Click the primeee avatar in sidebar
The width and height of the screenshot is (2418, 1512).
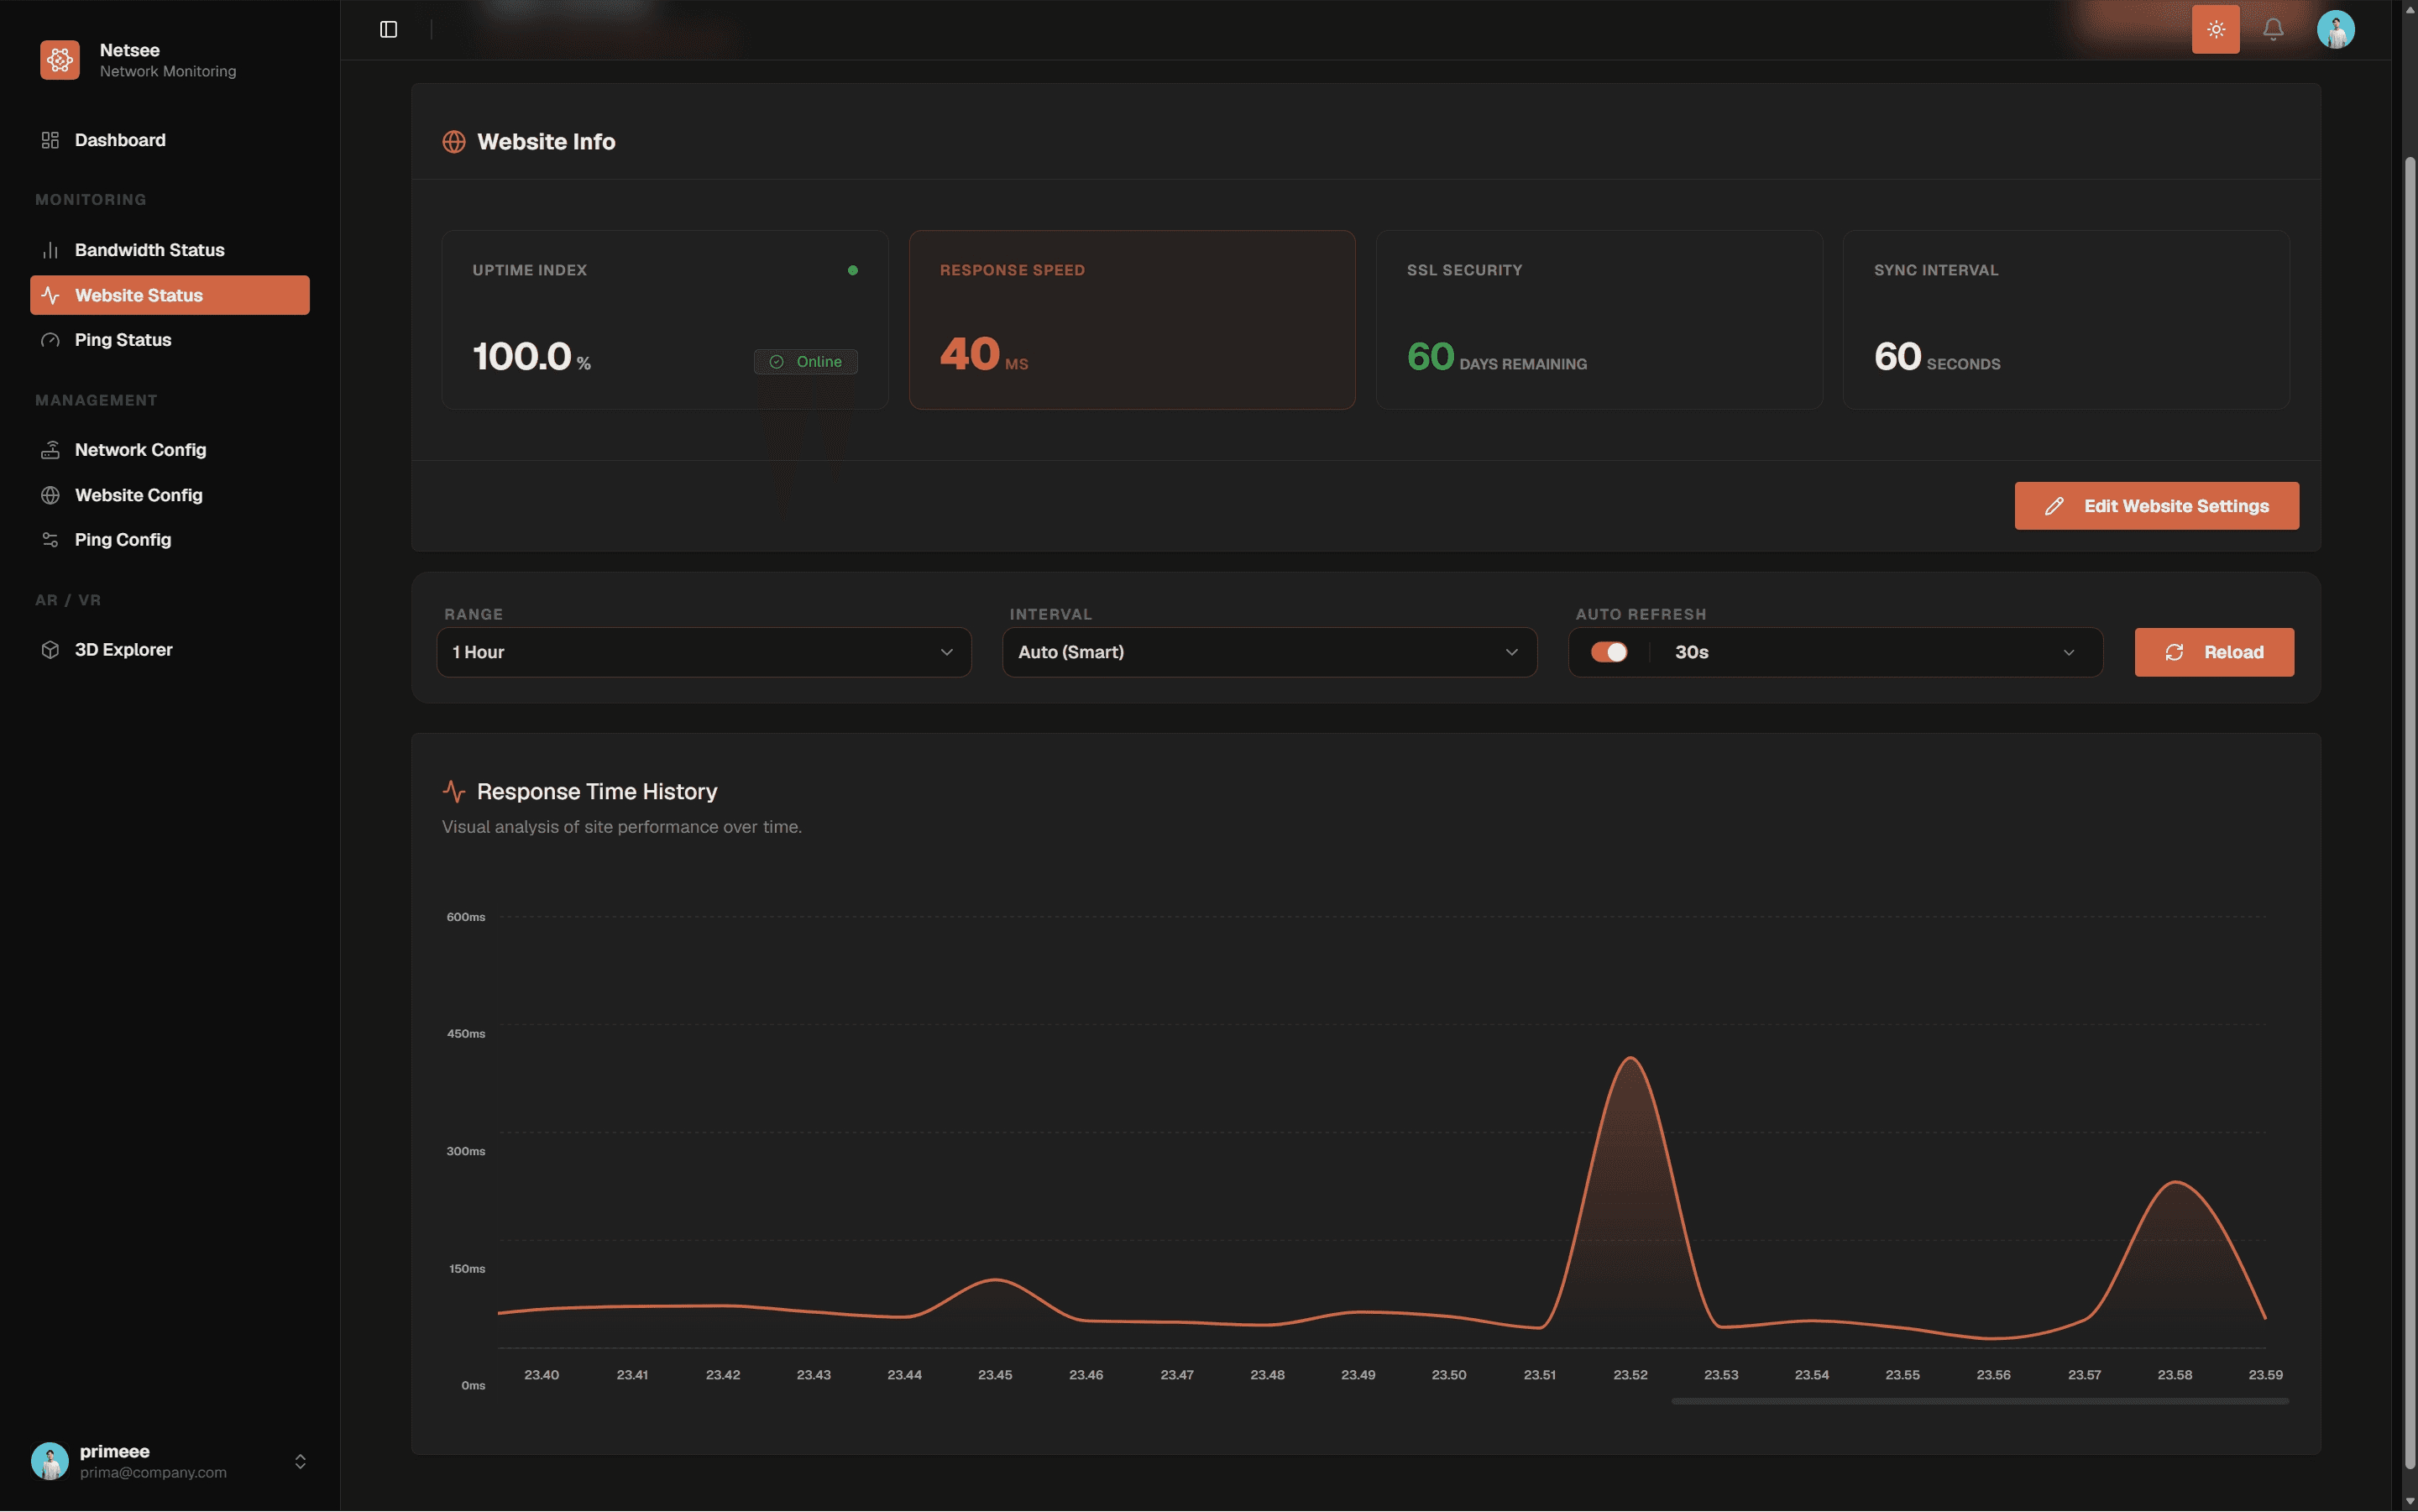pyautogui.click(x=50, y=1461)
